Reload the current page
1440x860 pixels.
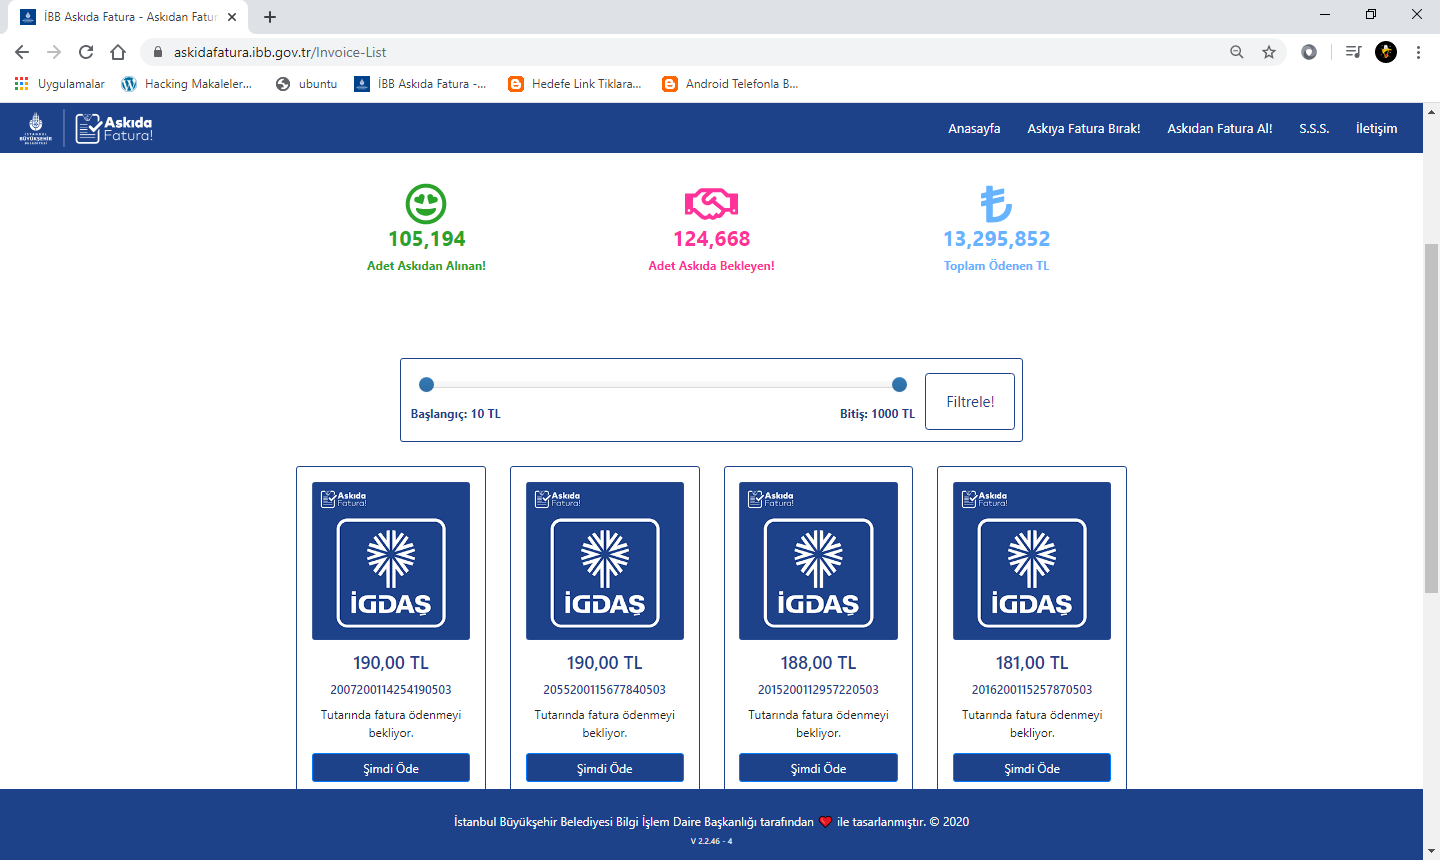click(86, 52)
